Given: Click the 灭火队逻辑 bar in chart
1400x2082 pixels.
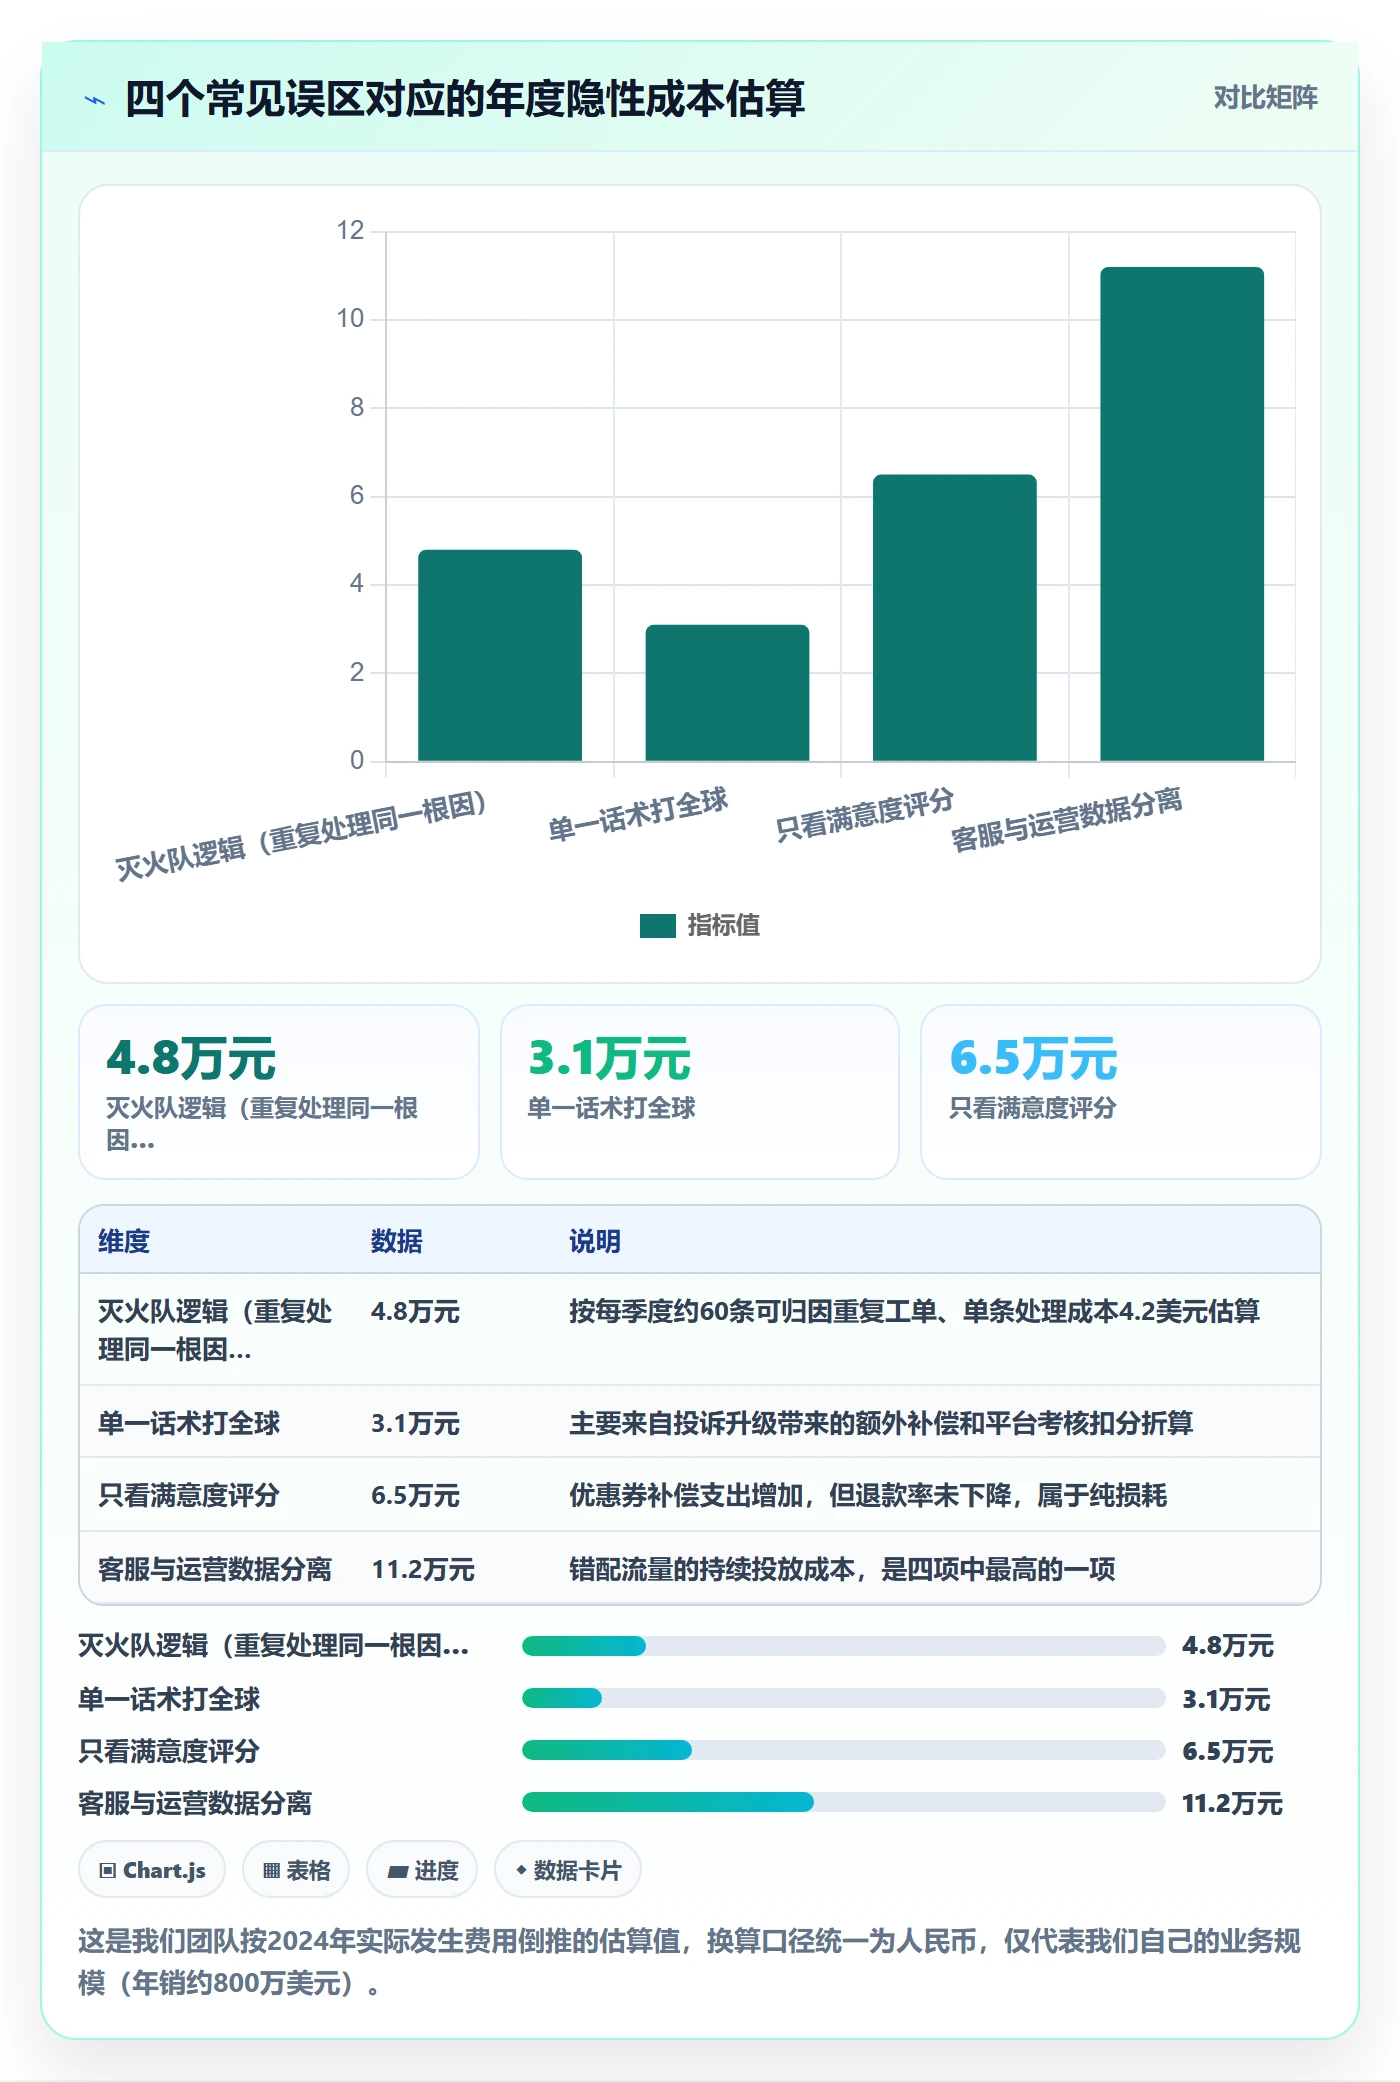Looking at the screenshot, I should coord(499,655).
